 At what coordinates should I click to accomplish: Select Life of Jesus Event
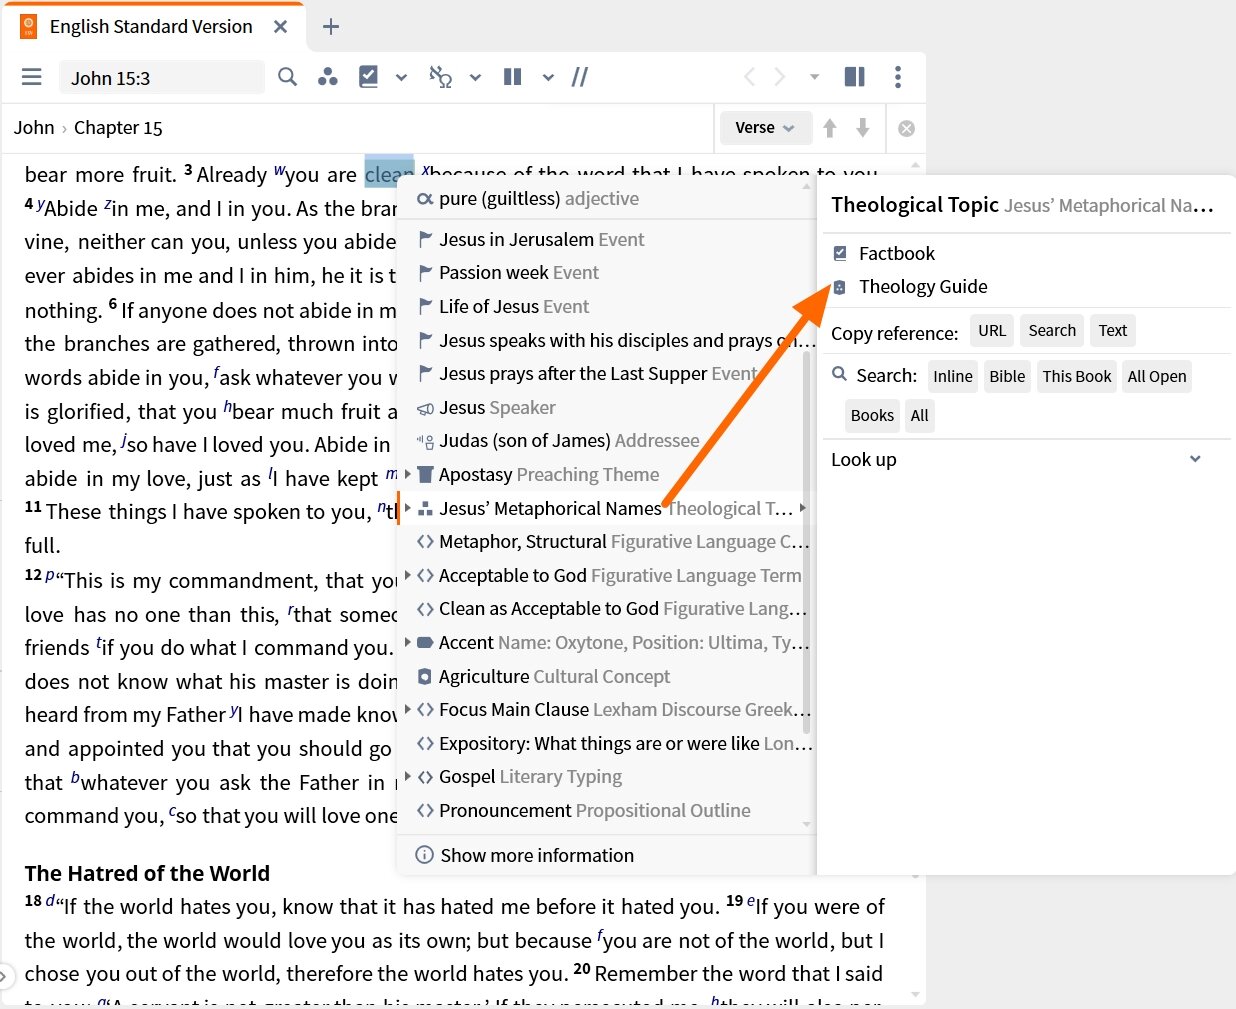[606, 307]
